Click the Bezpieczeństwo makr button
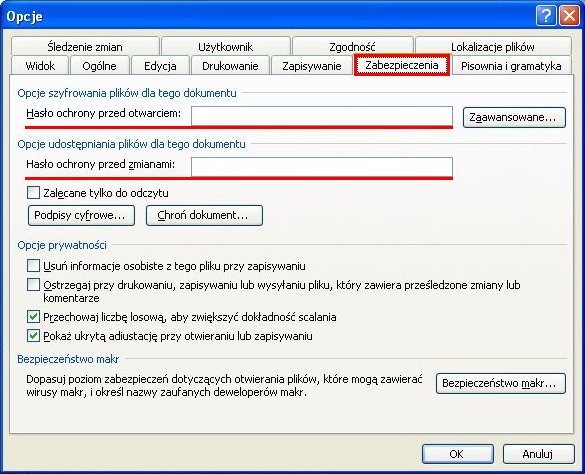This screenshot has width=585, height=474. coord(501,383)
